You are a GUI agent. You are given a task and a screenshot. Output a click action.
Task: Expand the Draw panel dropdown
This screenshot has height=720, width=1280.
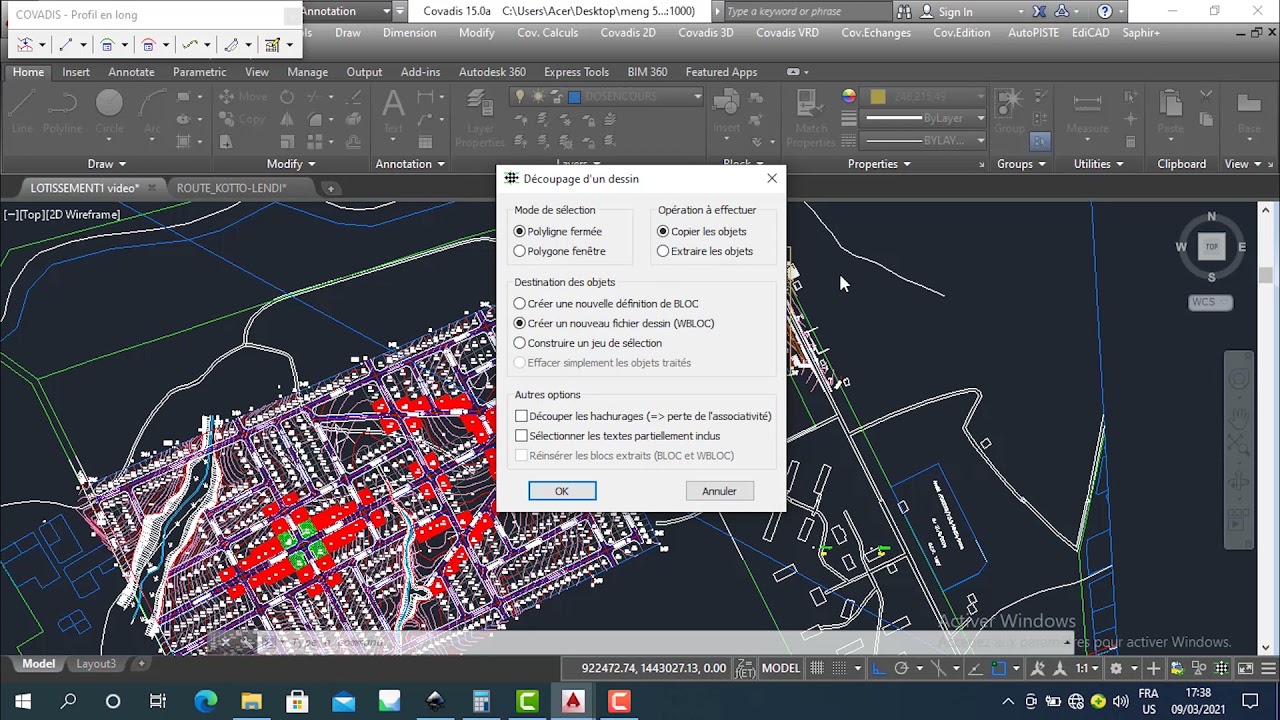point(107,164)
